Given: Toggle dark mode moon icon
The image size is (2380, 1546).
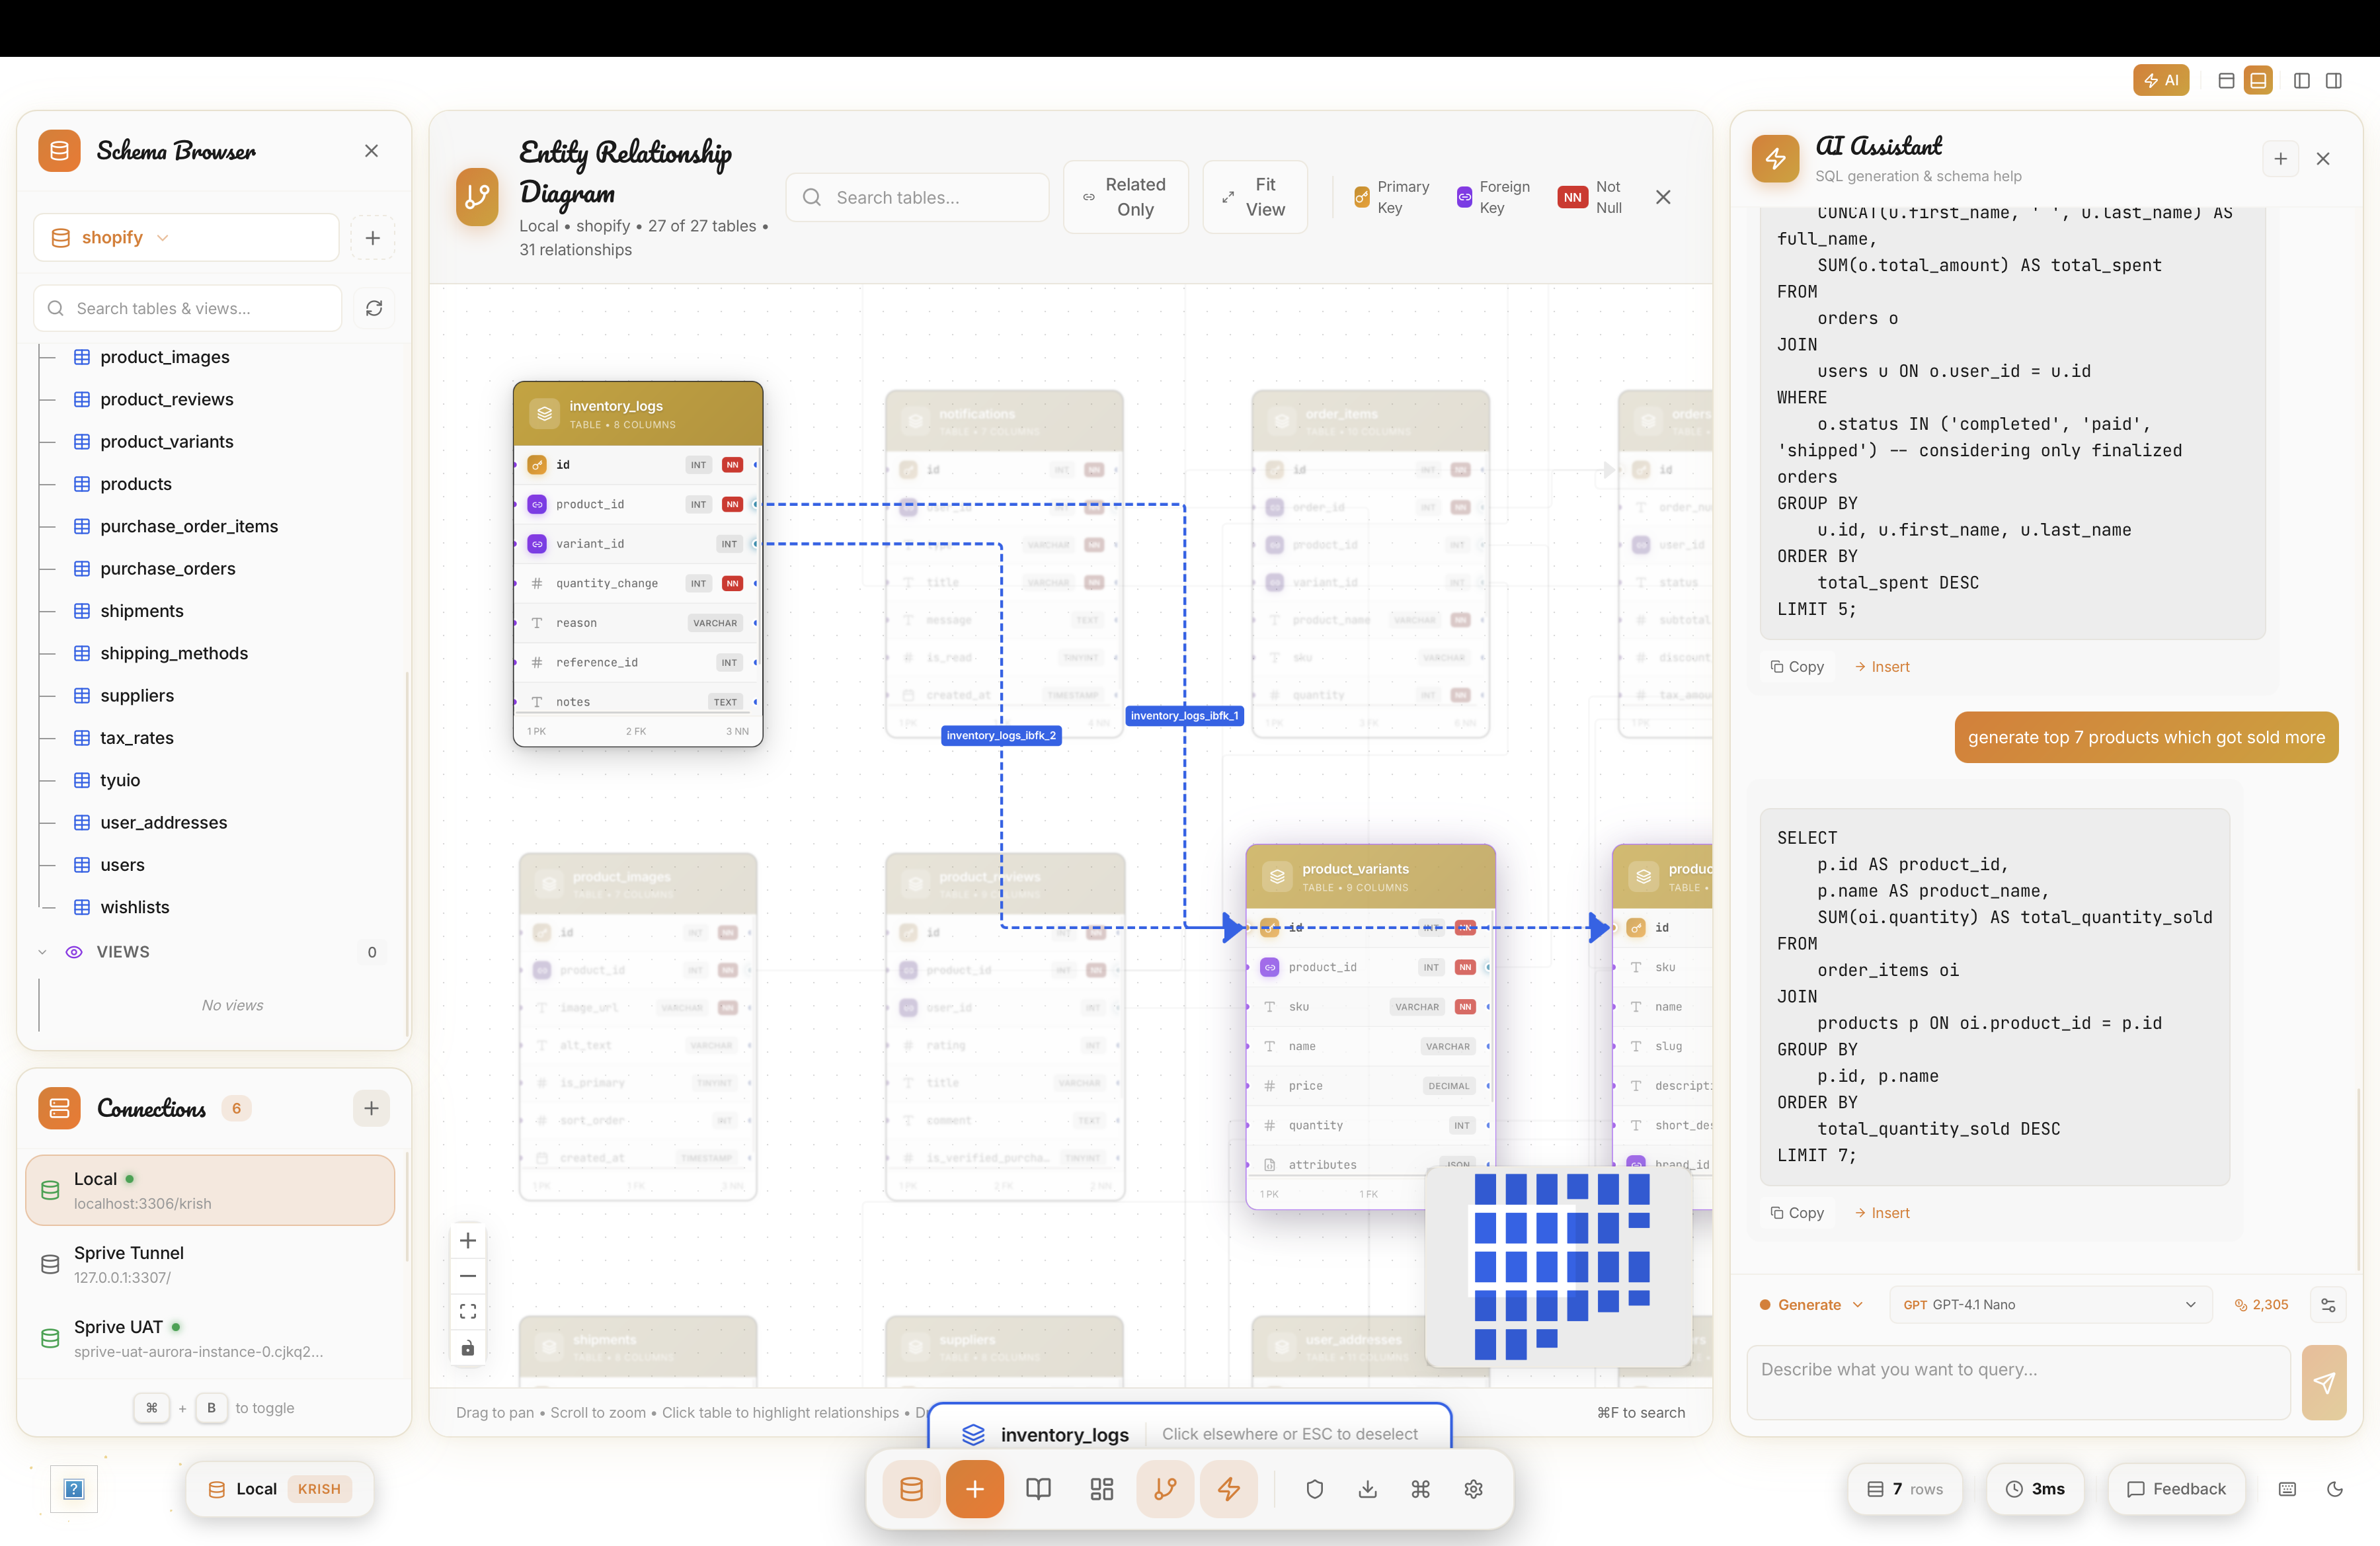Looking at the screenshot, I should click(2335, 1489).
